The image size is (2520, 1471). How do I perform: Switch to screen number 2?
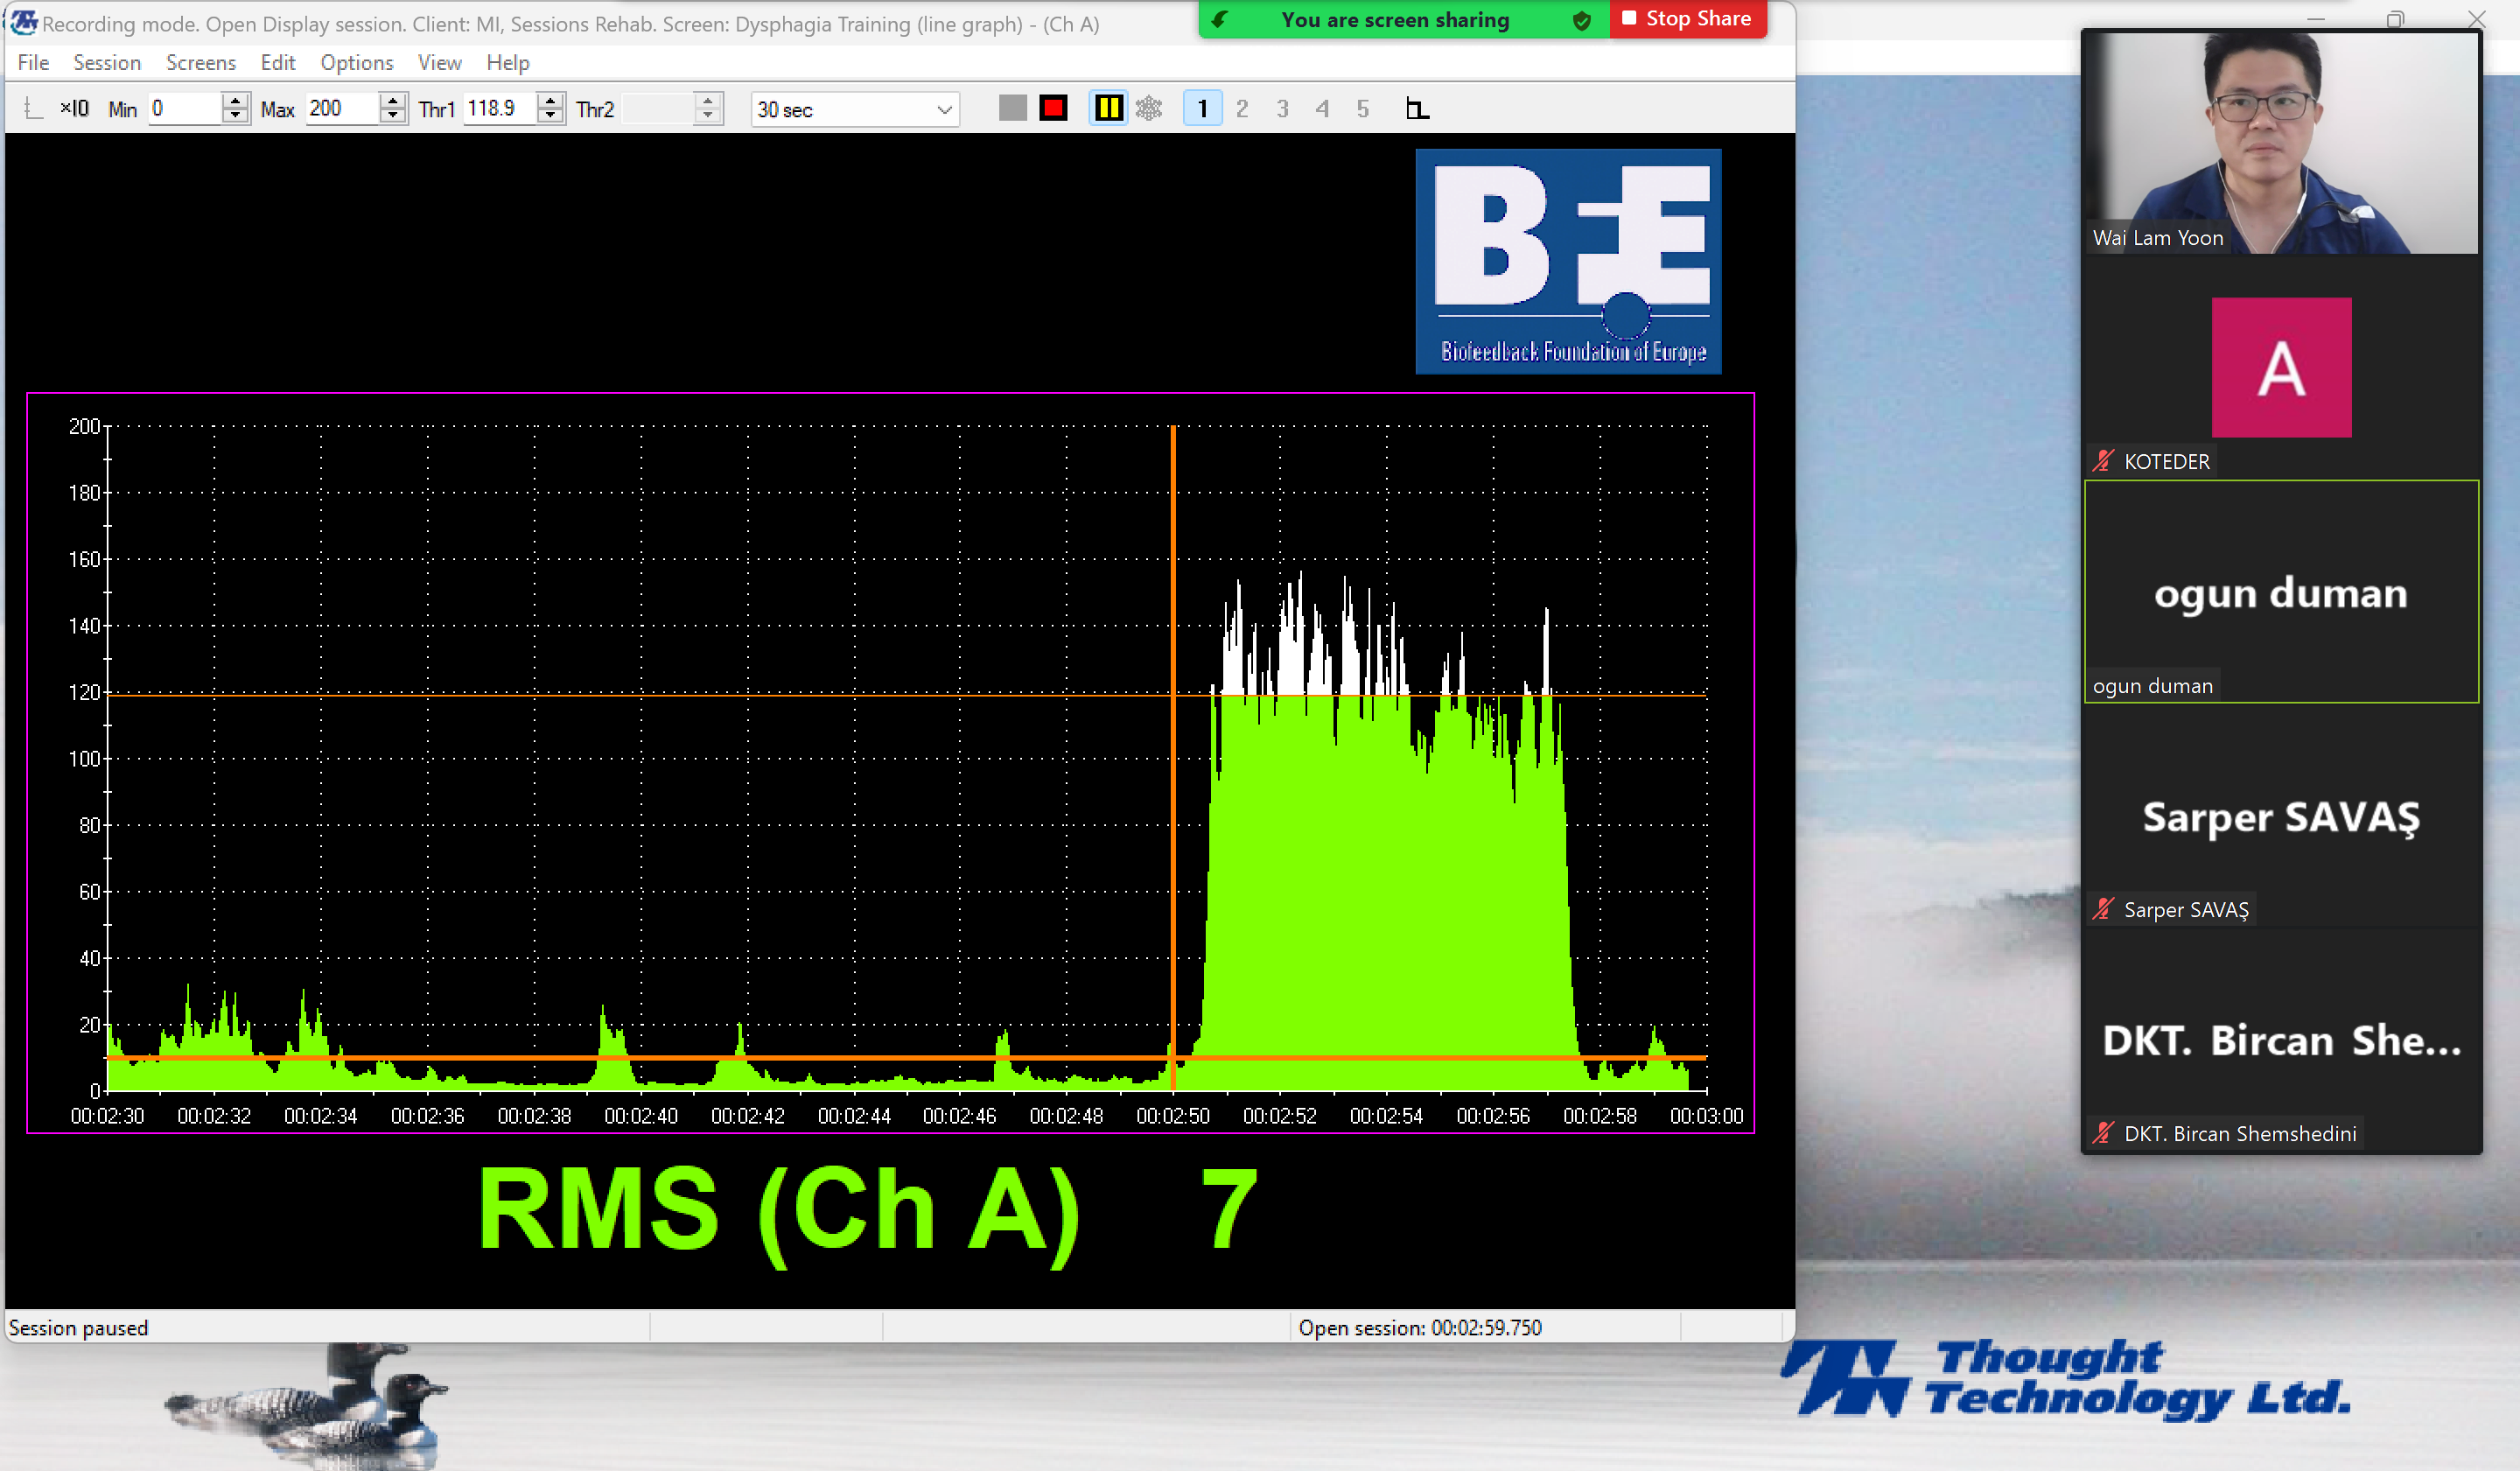(1242, 108)
